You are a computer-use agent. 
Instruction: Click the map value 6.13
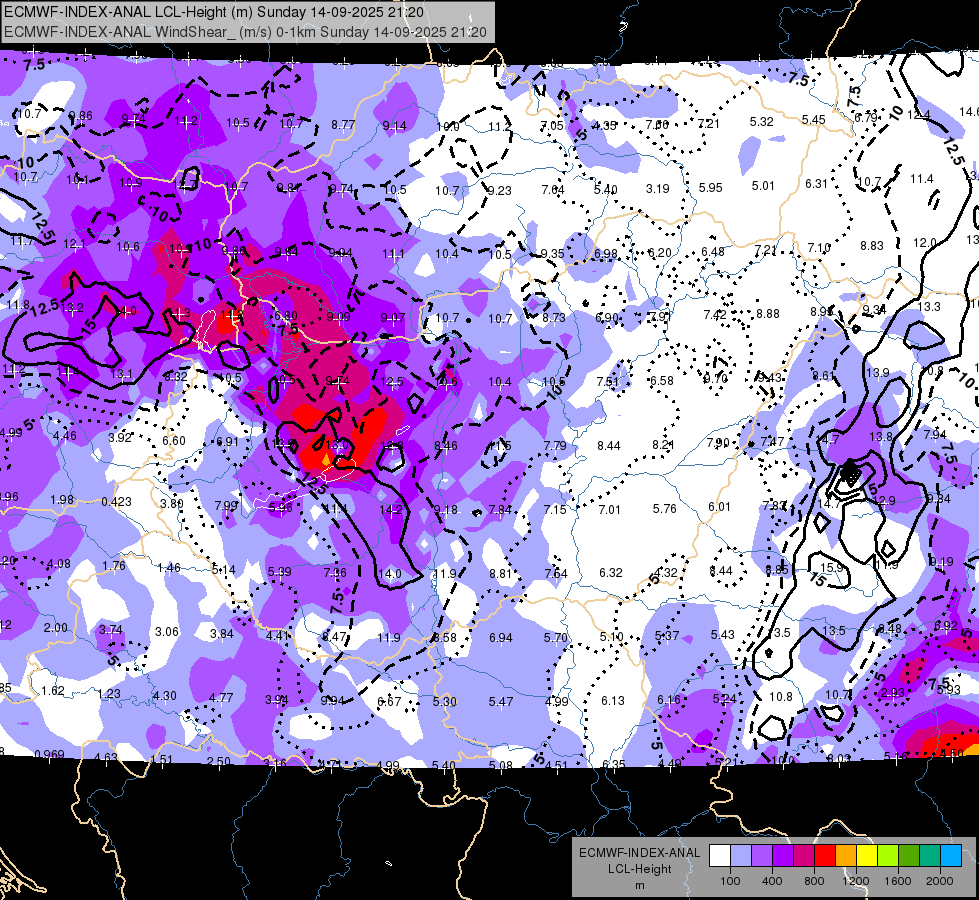(612, 701)
